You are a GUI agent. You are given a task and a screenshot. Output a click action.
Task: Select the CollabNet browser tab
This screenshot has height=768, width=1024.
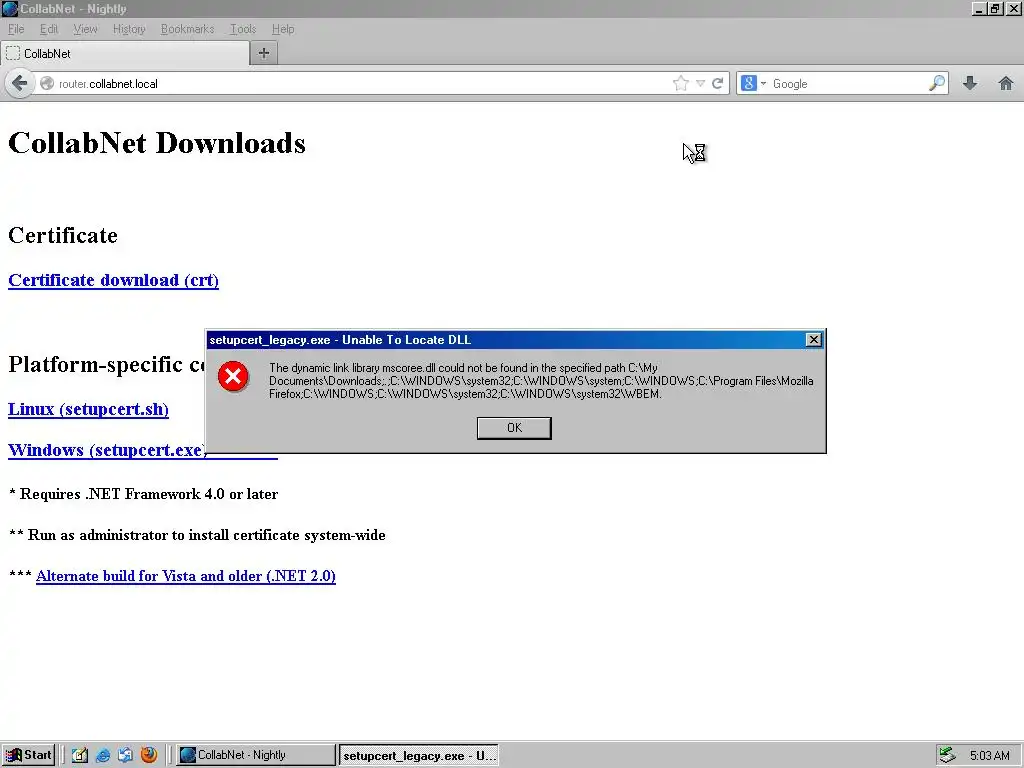coord(125,54)
